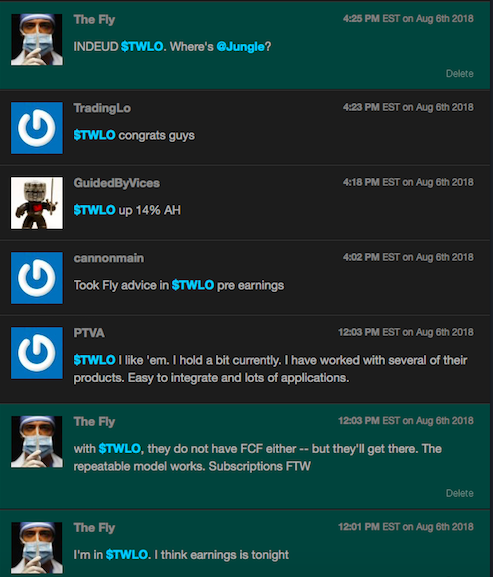Image resolution: width=493 pixels, height=577 pixels.
Task: Click The Fly avatar on the 12:01 PM post
Action: [x=37, y=548]
